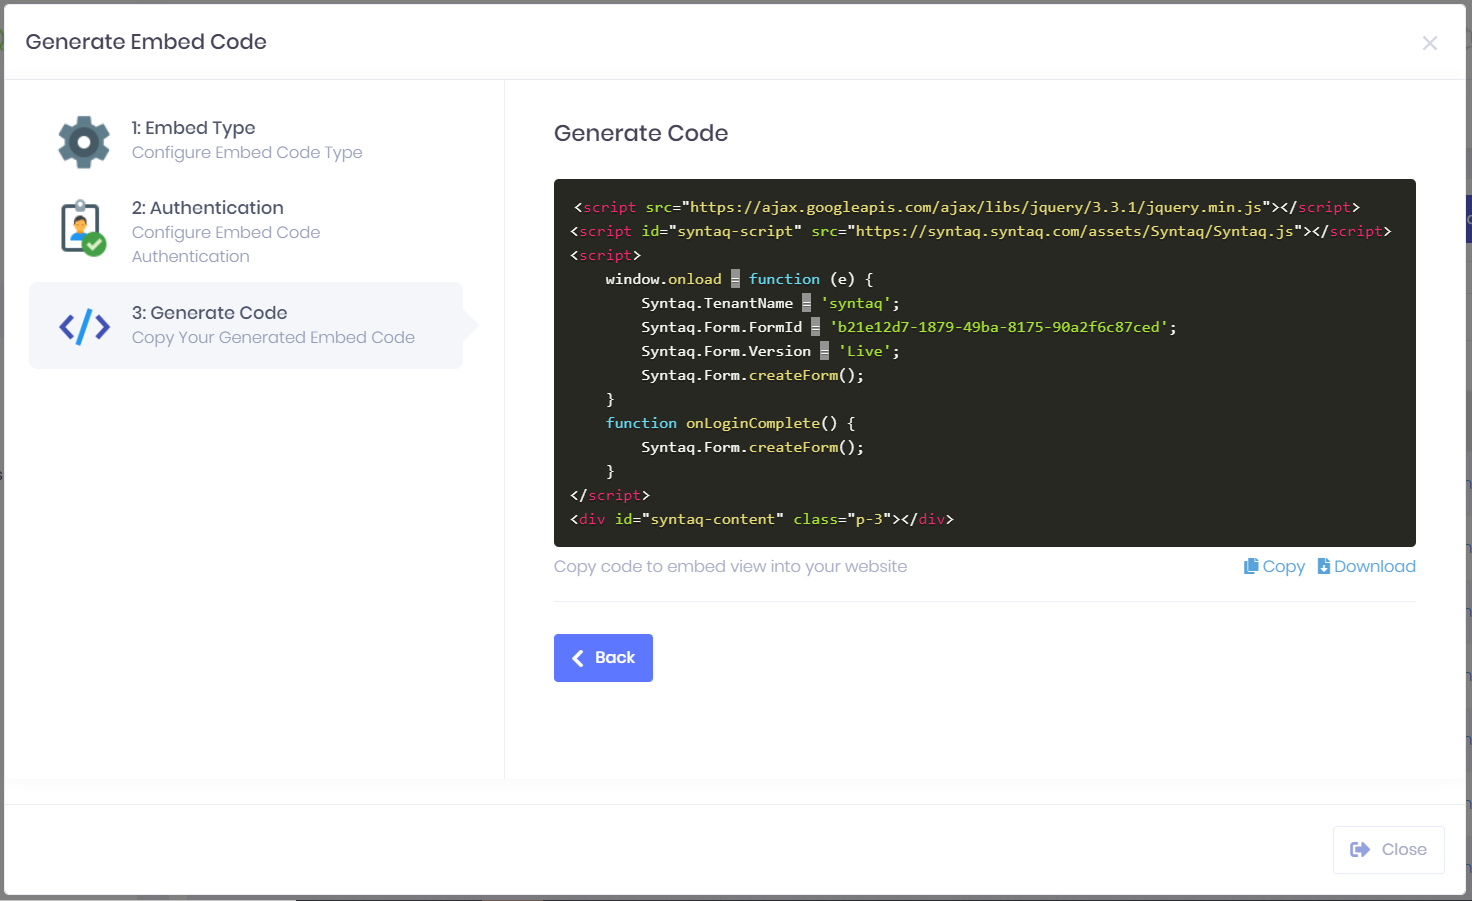Download the embed code via the Download link
Viewport: 1472px width, 901px height.
1374,566
